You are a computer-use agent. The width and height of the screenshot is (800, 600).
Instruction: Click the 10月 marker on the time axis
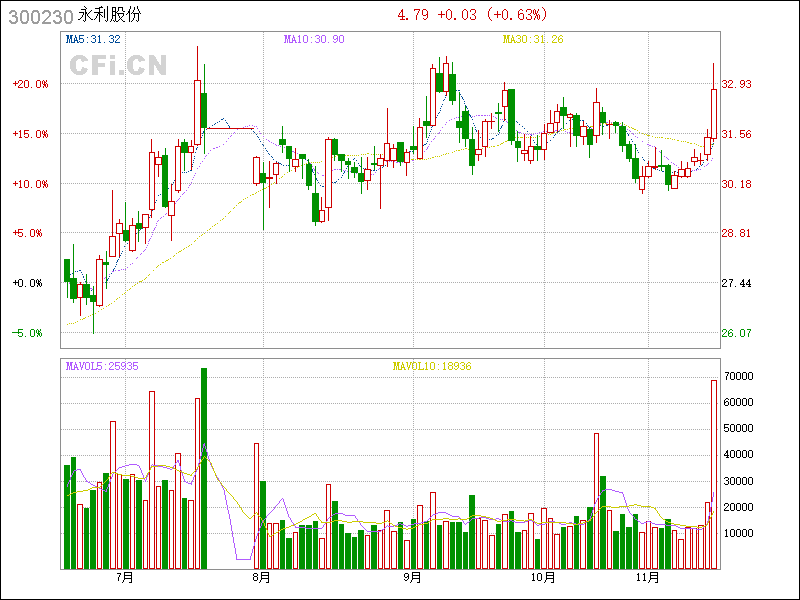[543, 578]
